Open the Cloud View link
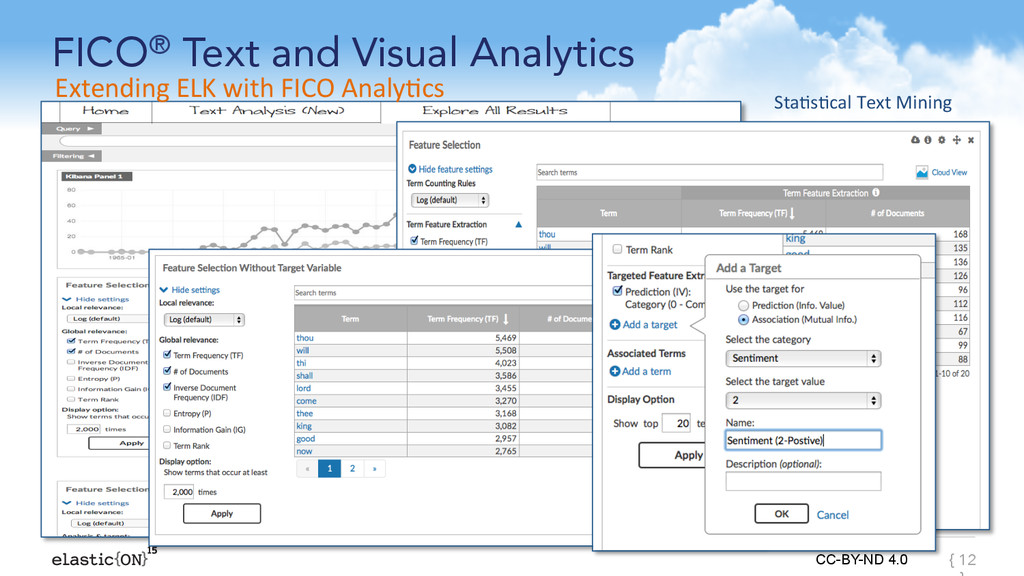This screenshot has width=1024, height=576. (949, 172)
